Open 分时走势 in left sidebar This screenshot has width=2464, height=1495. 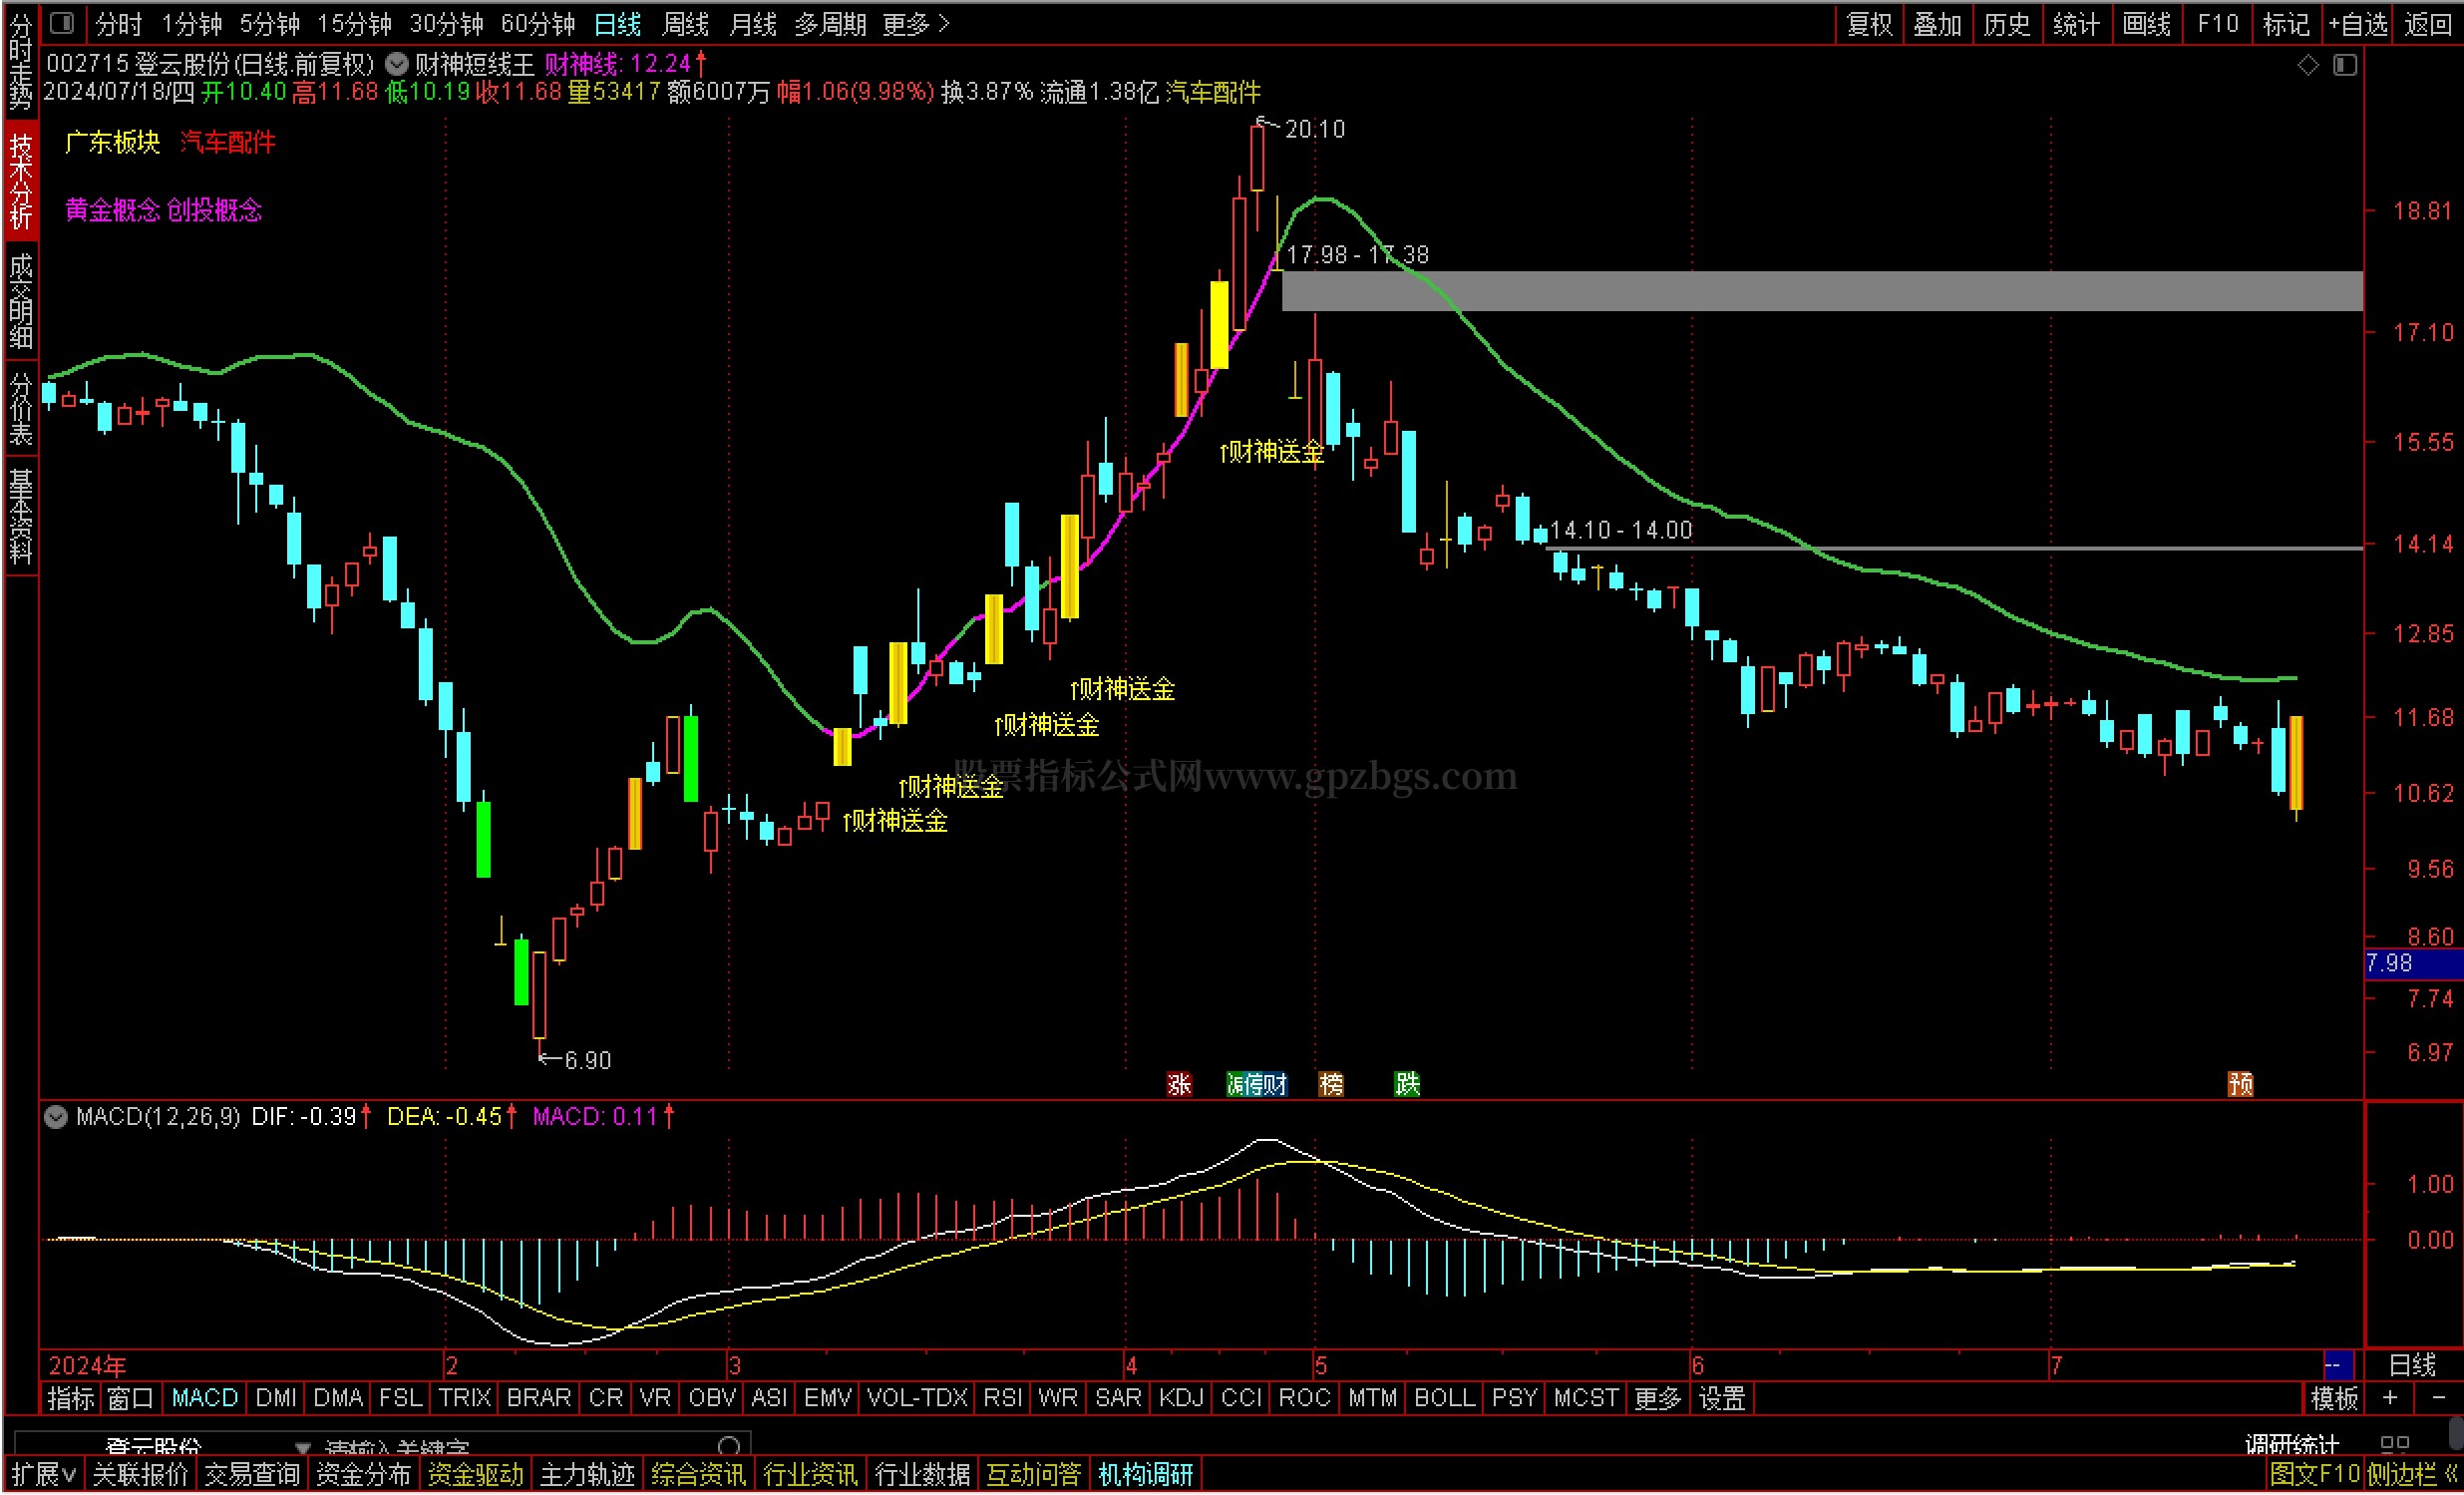point(21,60)
